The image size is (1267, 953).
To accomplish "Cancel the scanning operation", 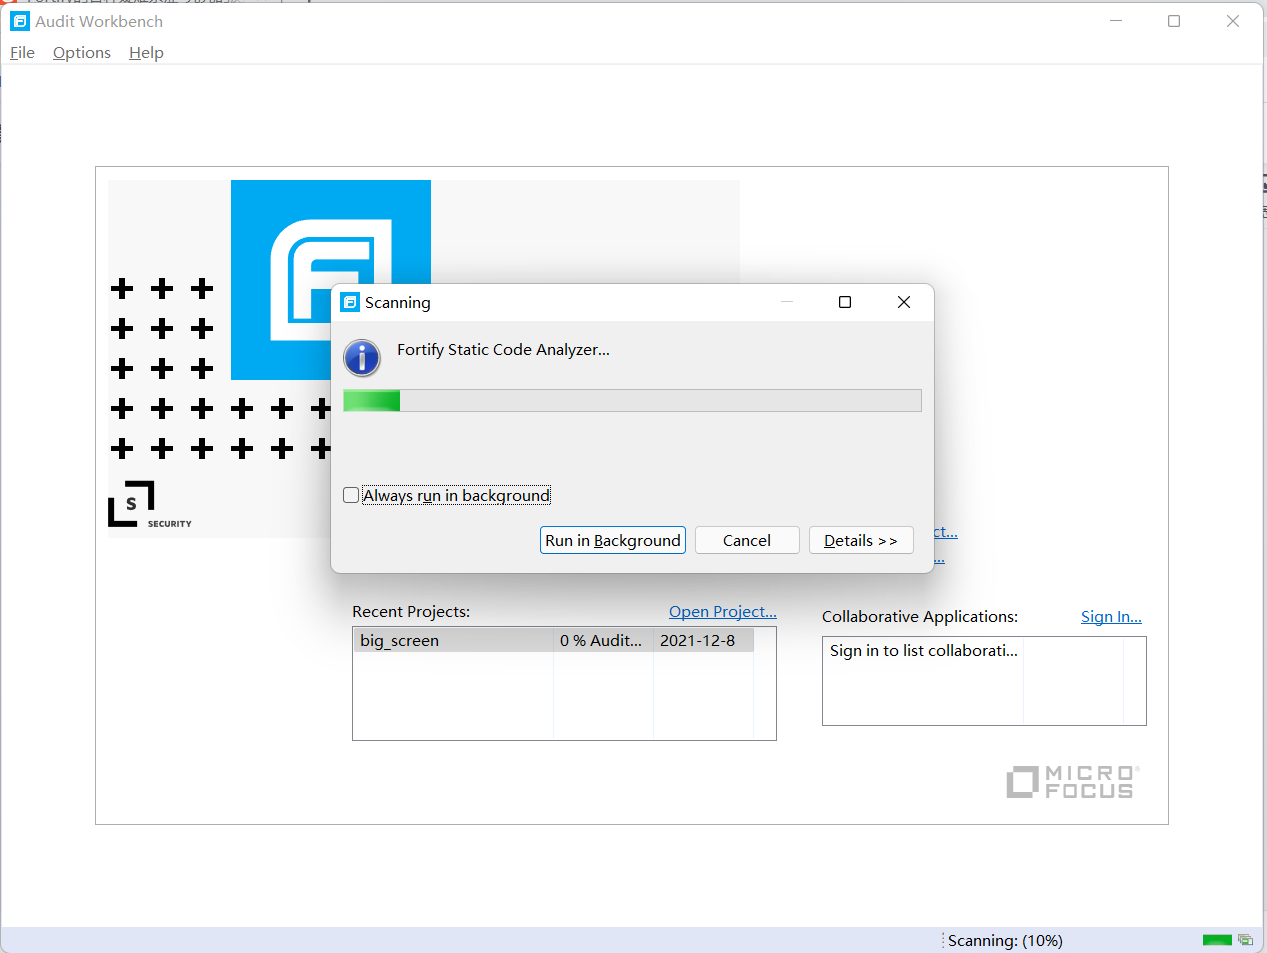I will [747, 540].
